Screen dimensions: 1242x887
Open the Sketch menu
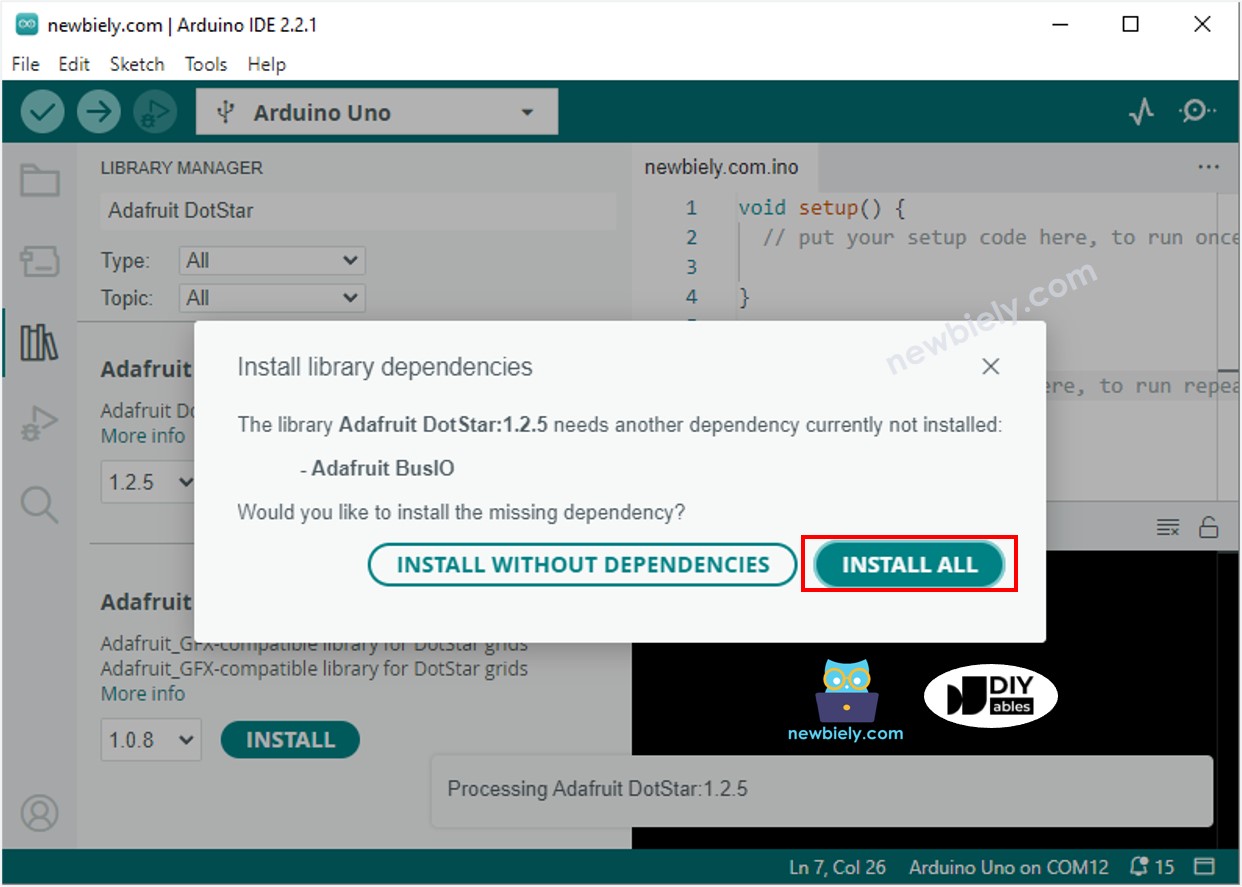pos(137,64)
